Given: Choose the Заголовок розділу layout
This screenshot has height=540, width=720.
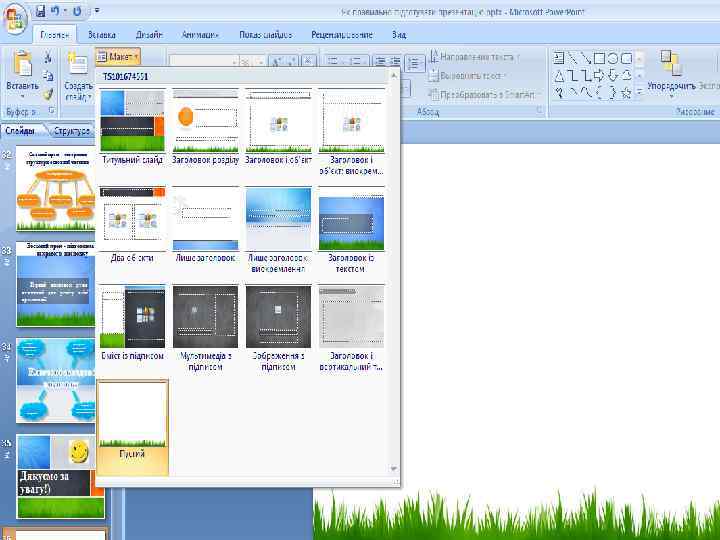Looking at the screenshot, I should (x=205, y=127).
